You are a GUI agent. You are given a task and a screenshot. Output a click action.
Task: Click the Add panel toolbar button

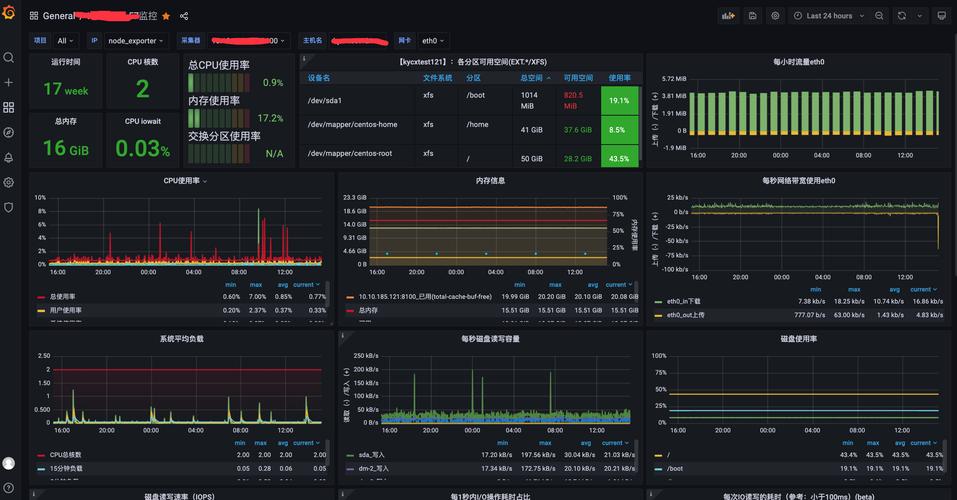(x=728, y=16)
